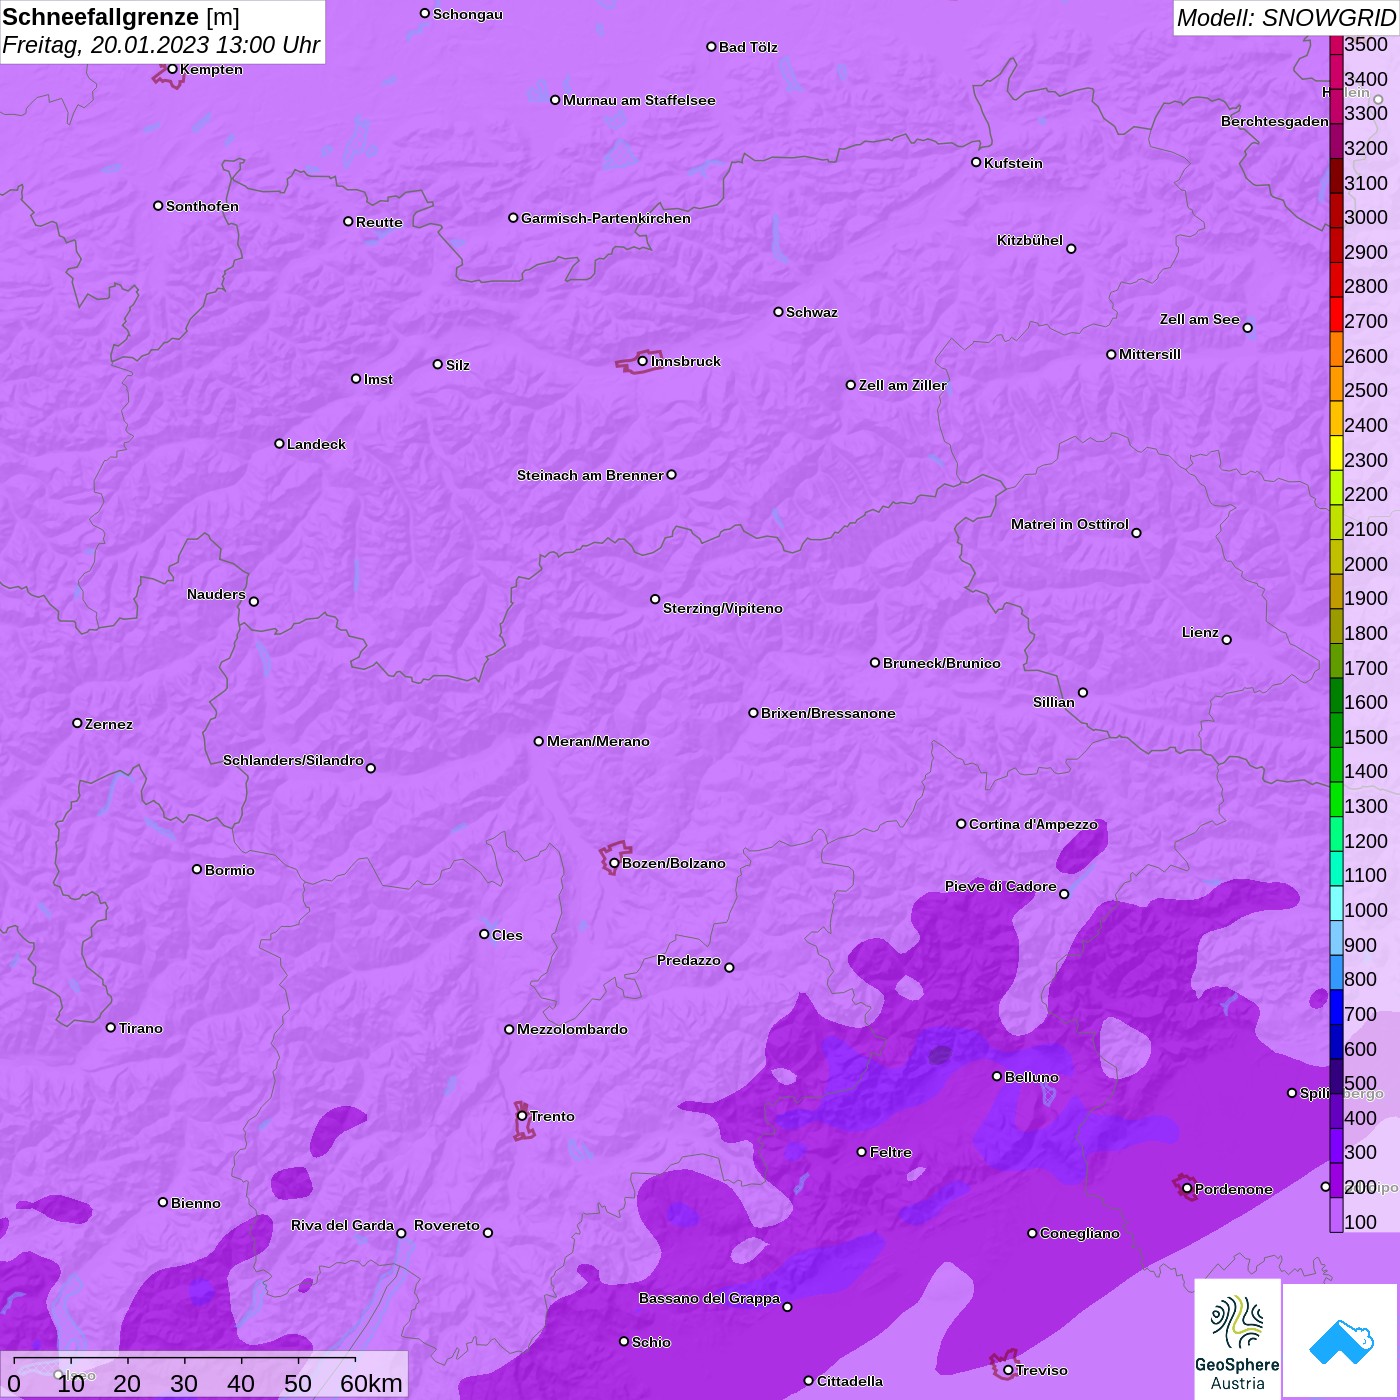The image size is (1400, 1400).
Task: Click the 'Sillian' label
Action: pos(1054,702)
